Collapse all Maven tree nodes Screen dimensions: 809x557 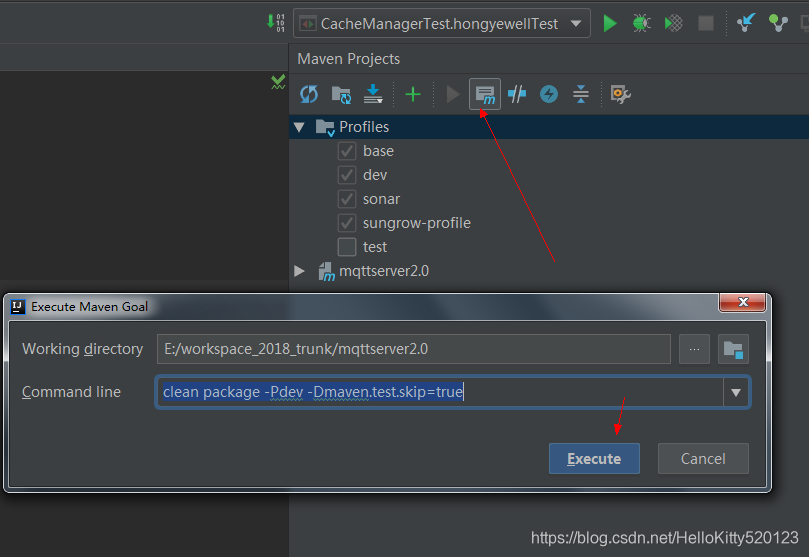(x=581, y=94)
